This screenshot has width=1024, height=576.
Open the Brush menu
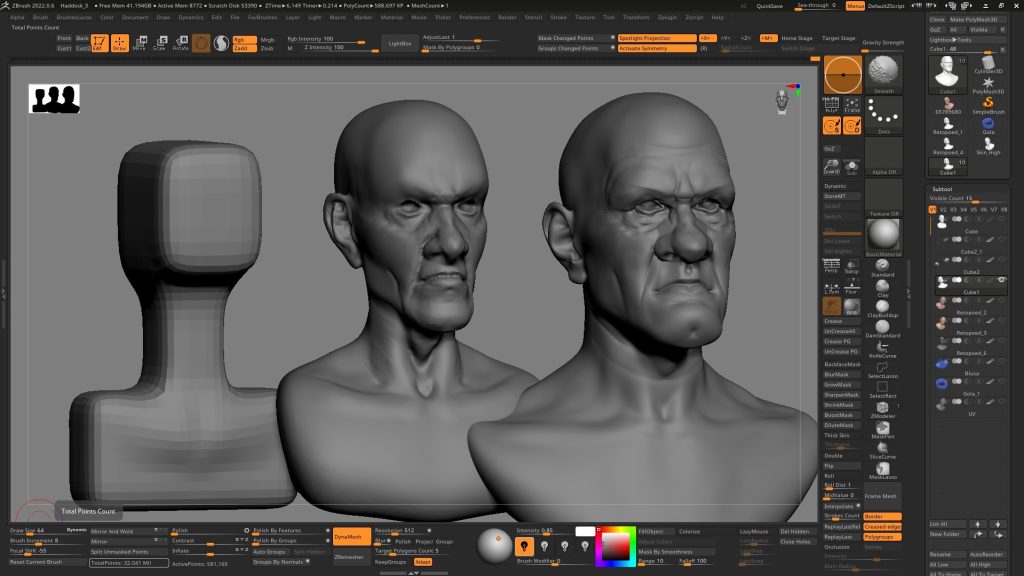pos(40,18)
